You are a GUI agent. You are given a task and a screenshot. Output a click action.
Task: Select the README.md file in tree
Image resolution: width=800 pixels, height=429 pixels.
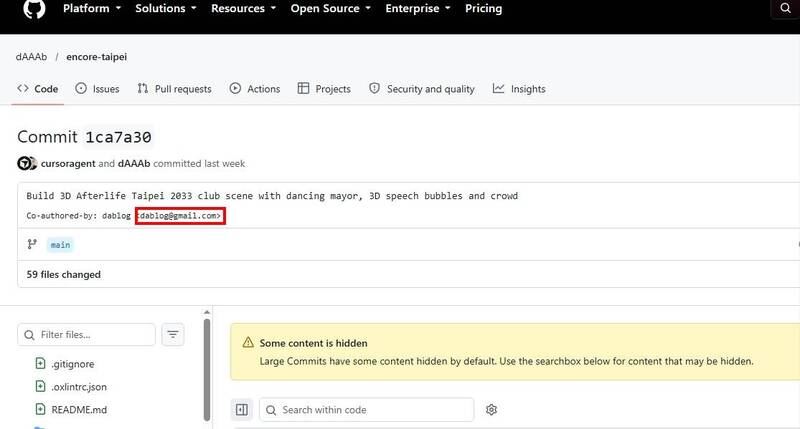coord(79,410)
